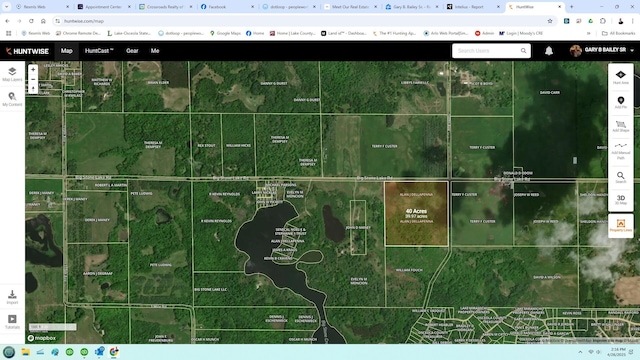Reload the page with browser refresh
The image size is (640, 360).
[31, 21]
